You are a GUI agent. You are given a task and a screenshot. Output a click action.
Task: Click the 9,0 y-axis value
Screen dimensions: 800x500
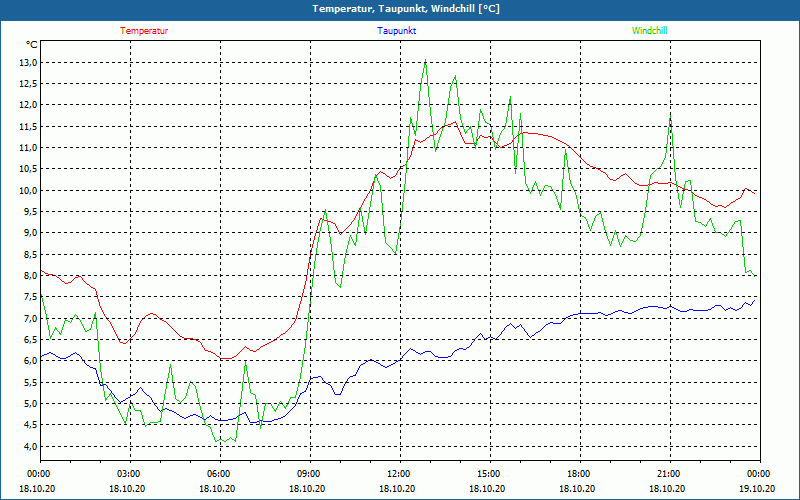pos(30,233)
